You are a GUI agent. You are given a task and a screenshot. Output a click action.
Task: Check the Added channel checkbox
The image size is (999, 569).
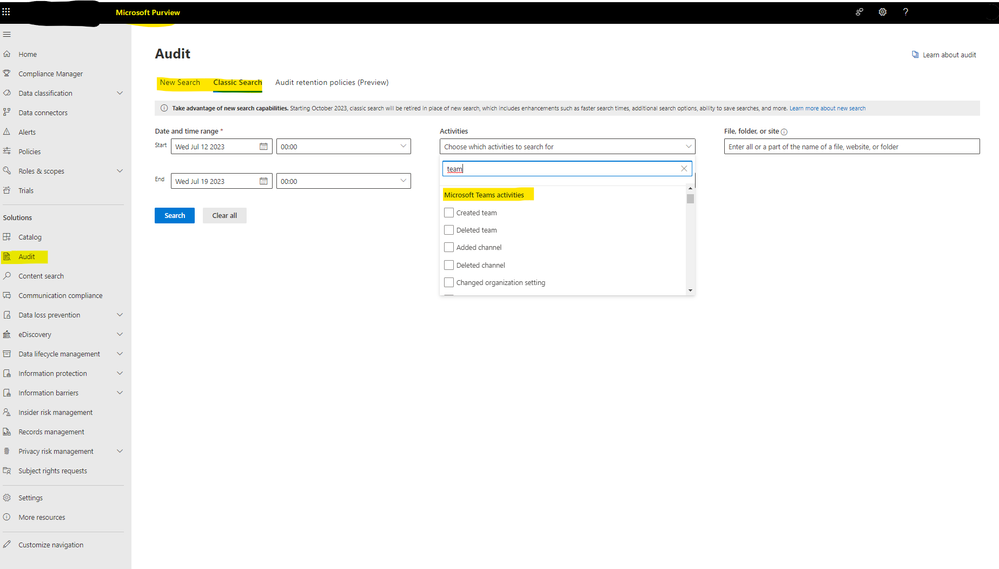point(449,247)
